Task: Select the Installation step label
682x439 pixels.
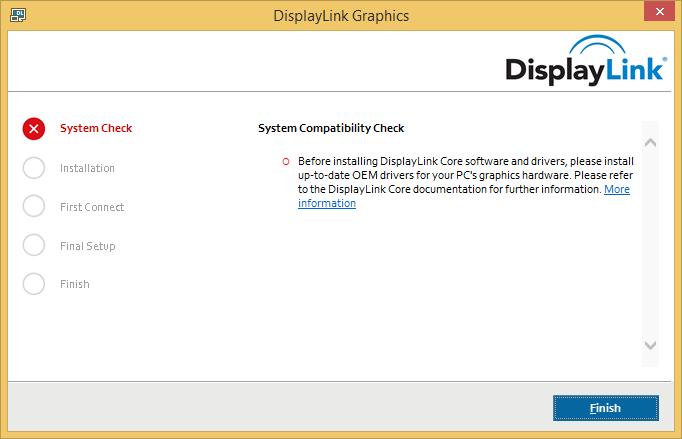Action: pos(87,168)
